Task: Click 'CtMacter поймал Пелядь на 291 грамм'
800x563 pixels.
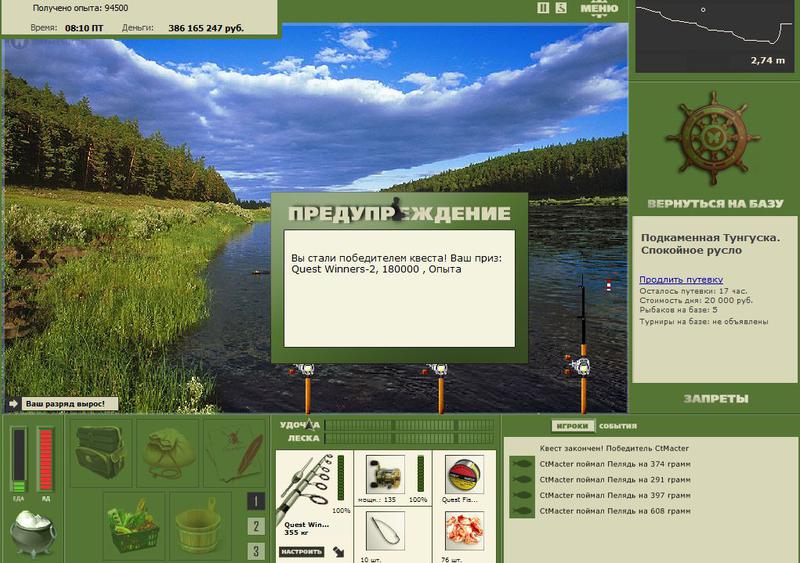Action: click(x=615, y=480)
